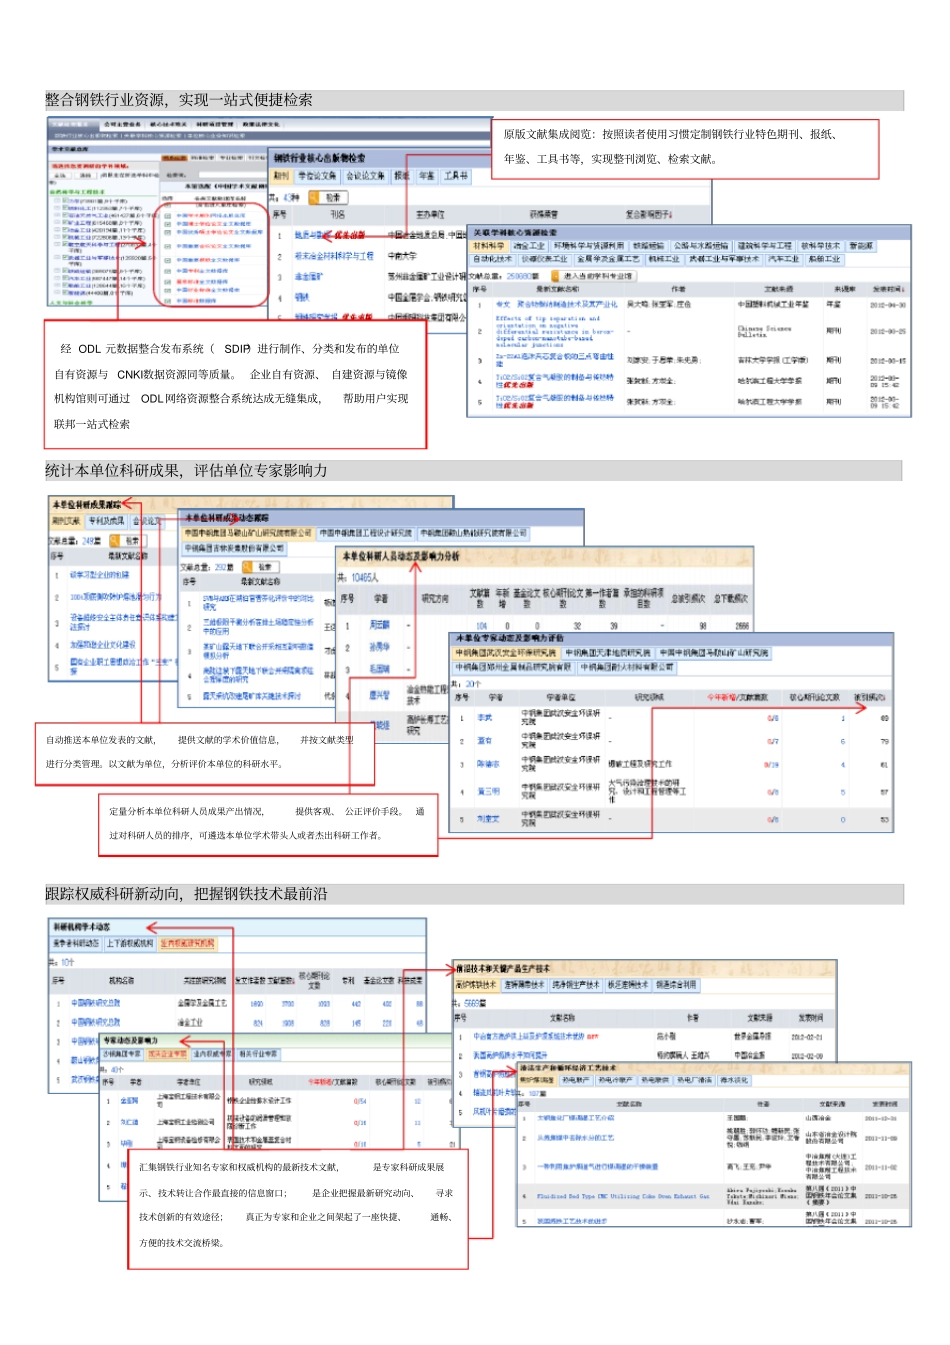Switch to the 学位论文集 tab

317,176
